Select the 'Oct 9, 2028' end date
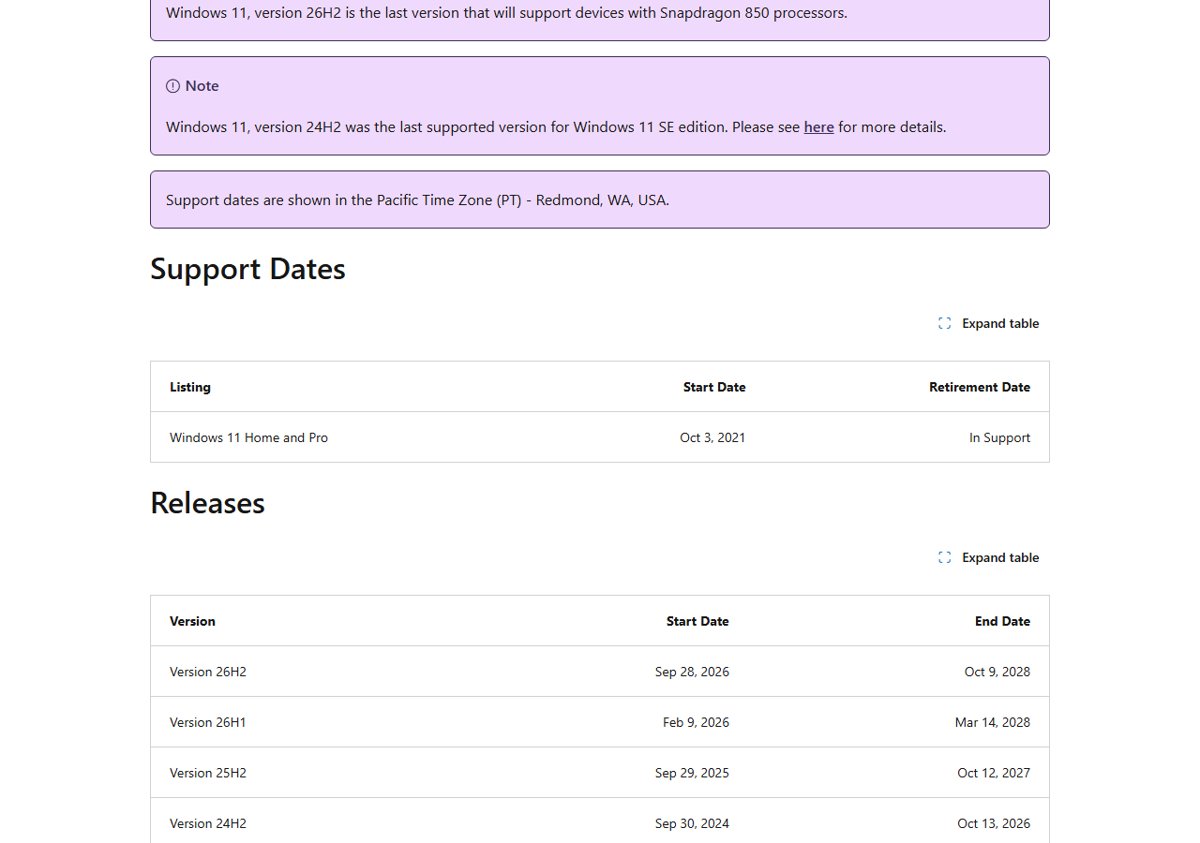The image size is (1200, 843). coord(997,672)
